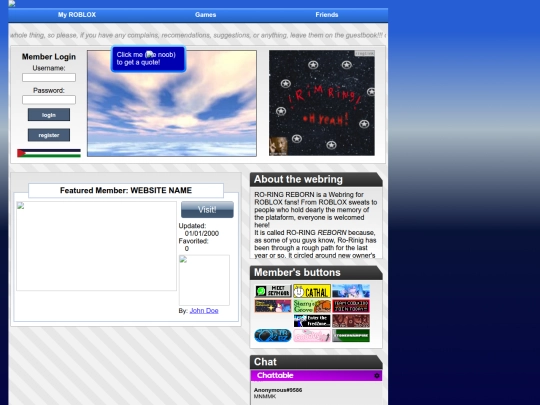Image resolution: width=540 pixels, height=405 pixels.
Task: Open the My ROBLOX tab
Action: coord(77,15)
